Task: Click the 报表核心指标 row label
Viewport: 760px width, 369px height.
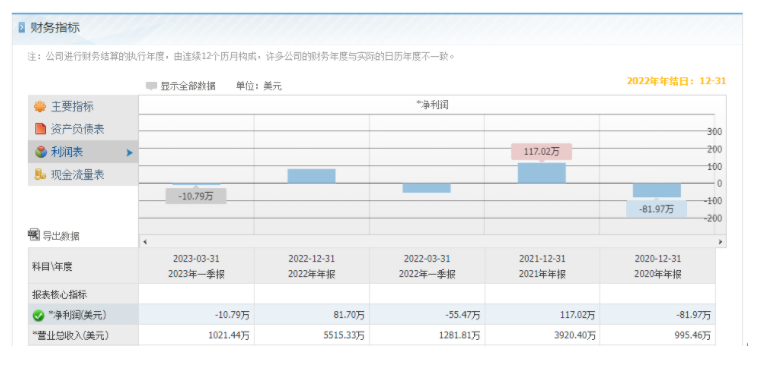Action: 59,294
